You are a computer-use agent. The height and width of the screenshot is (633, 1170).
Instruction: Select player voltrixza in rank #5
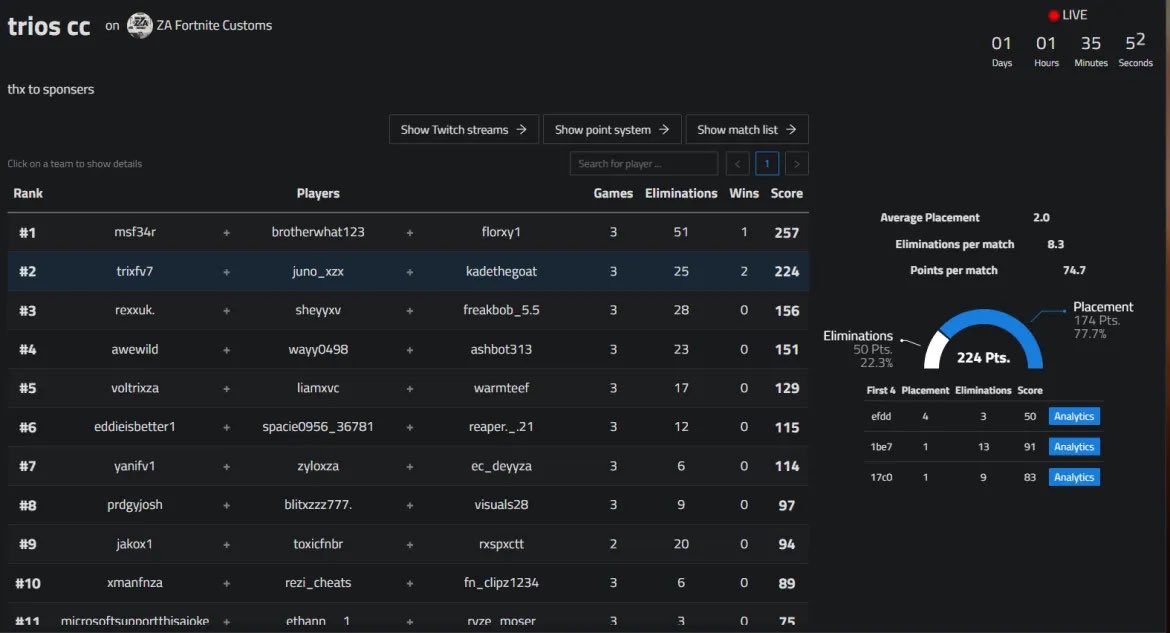click(x=135, y=387)
